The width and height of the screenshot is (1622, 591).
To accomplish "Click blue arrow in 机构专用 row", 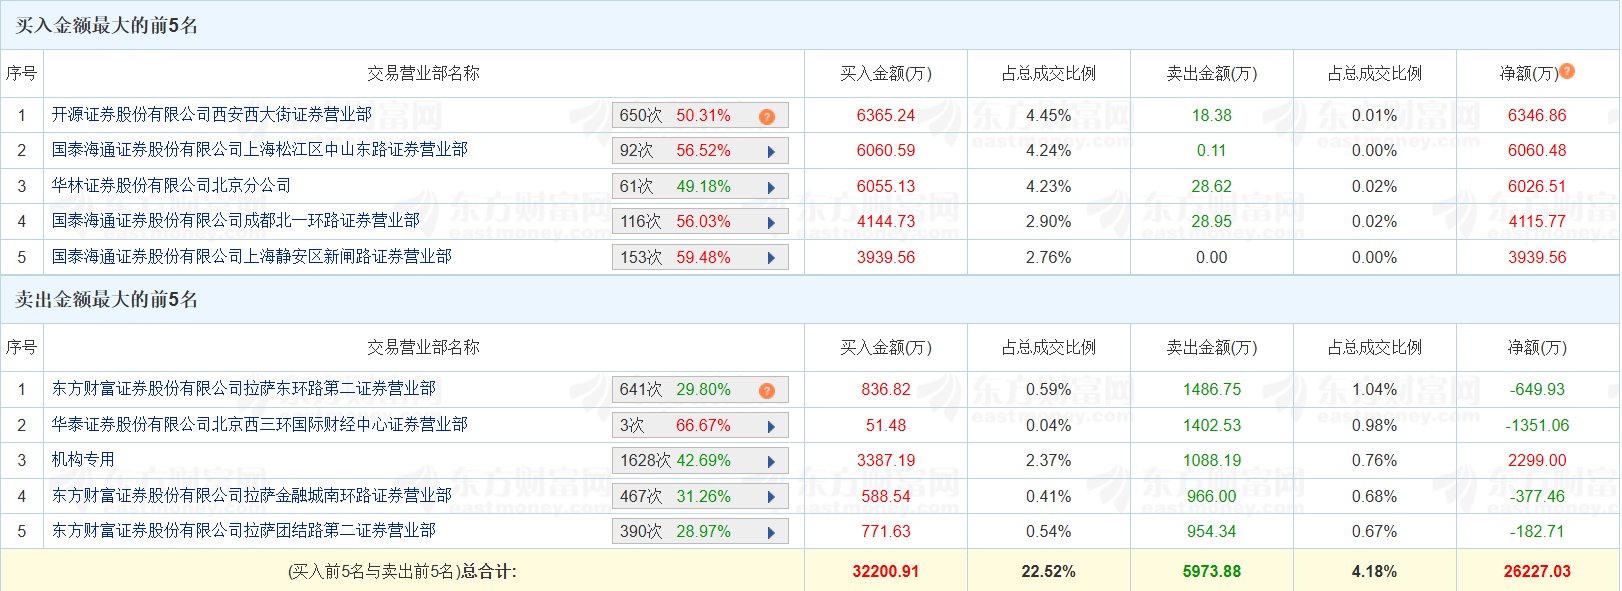I will click(771, 462).
